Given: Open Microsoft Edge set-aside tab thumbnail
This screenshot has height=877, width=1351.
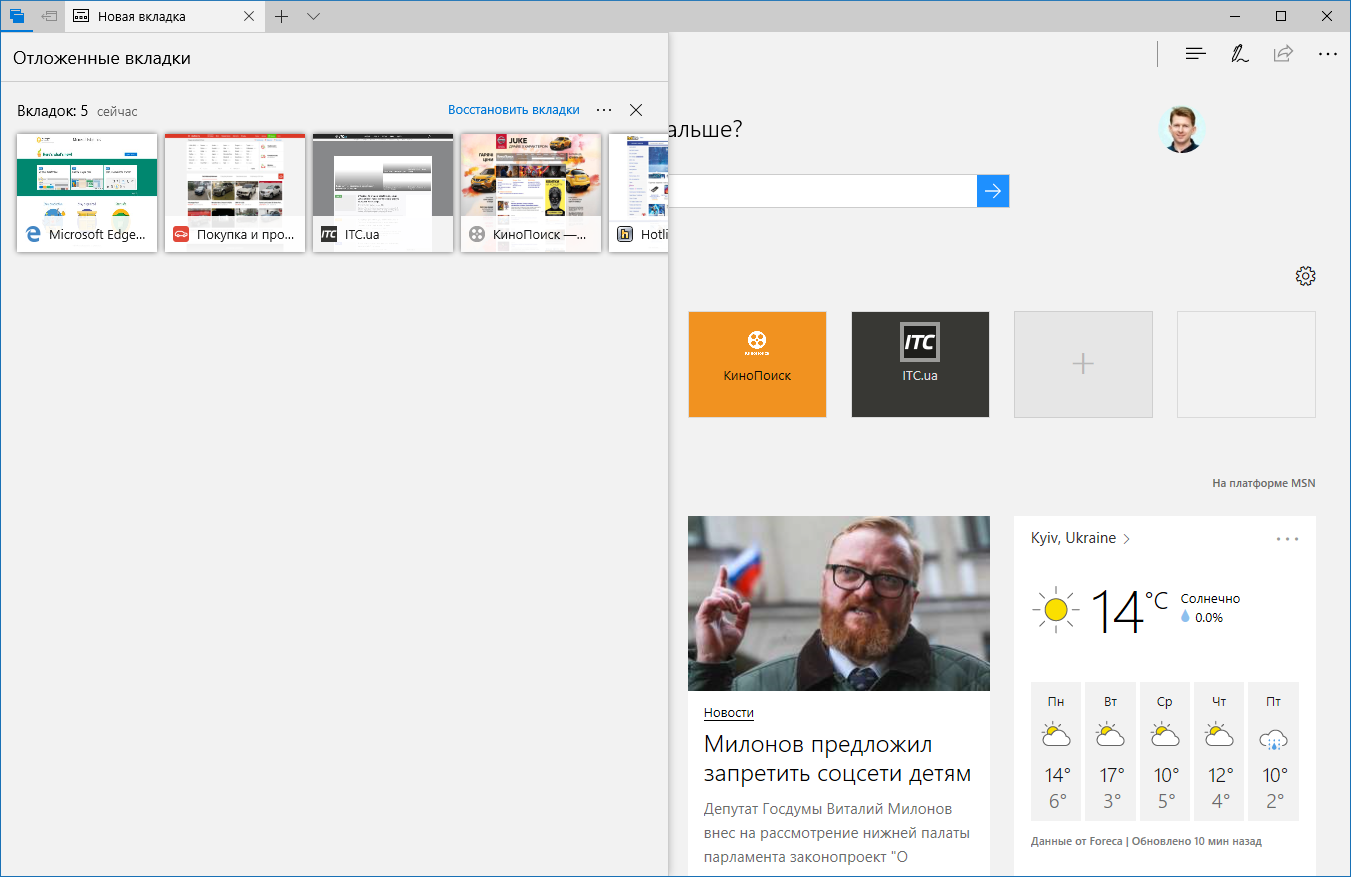Looking at the screenshot, I should point(87,192).
